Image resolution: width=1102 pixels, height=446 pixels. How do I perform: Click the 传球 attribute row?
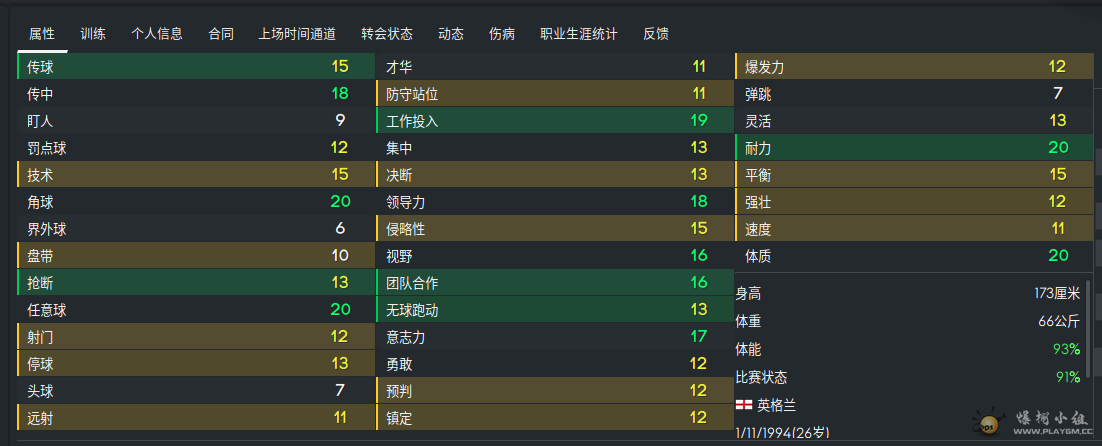[190, 67]
